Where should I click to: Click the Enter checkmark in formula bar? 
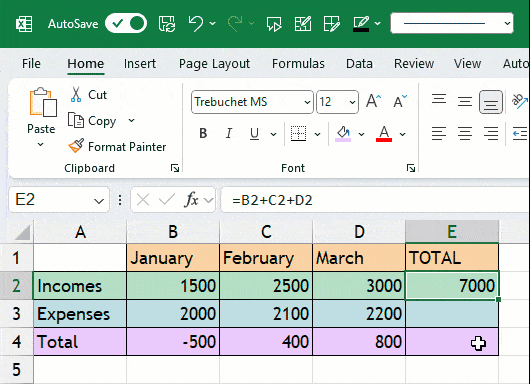167,200
